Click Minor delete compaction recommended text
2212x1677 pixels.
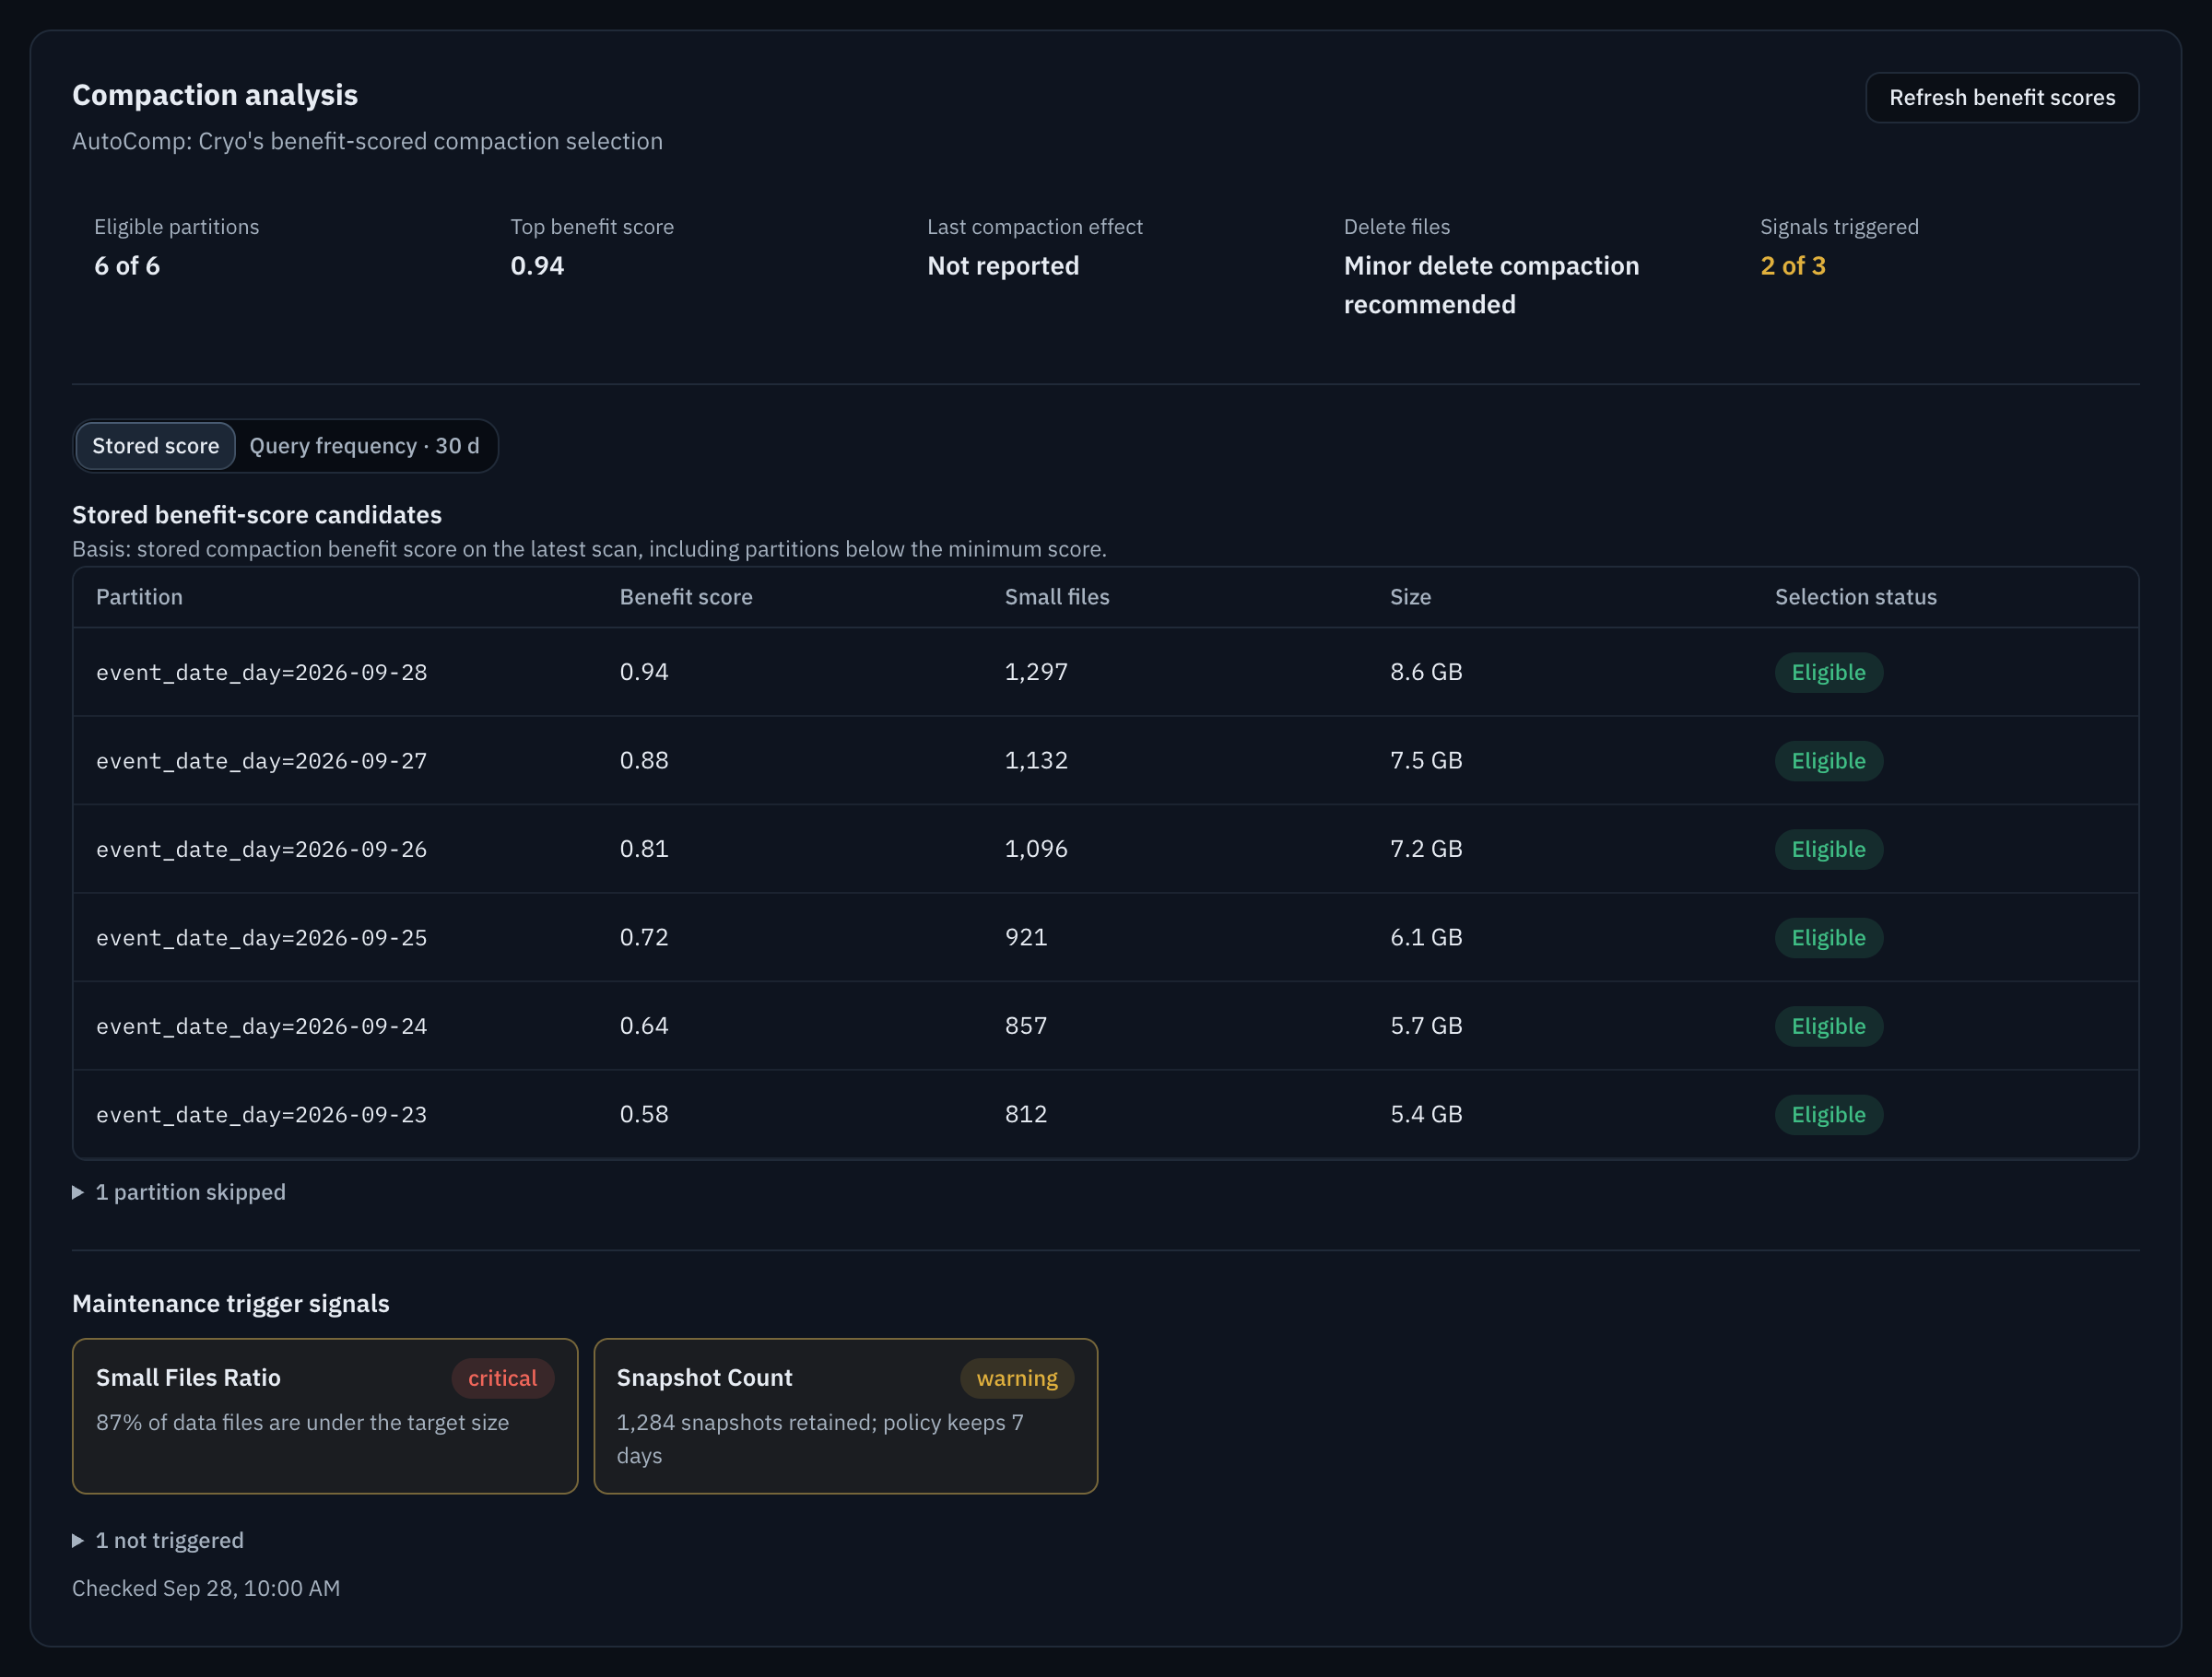[1491, 285]
